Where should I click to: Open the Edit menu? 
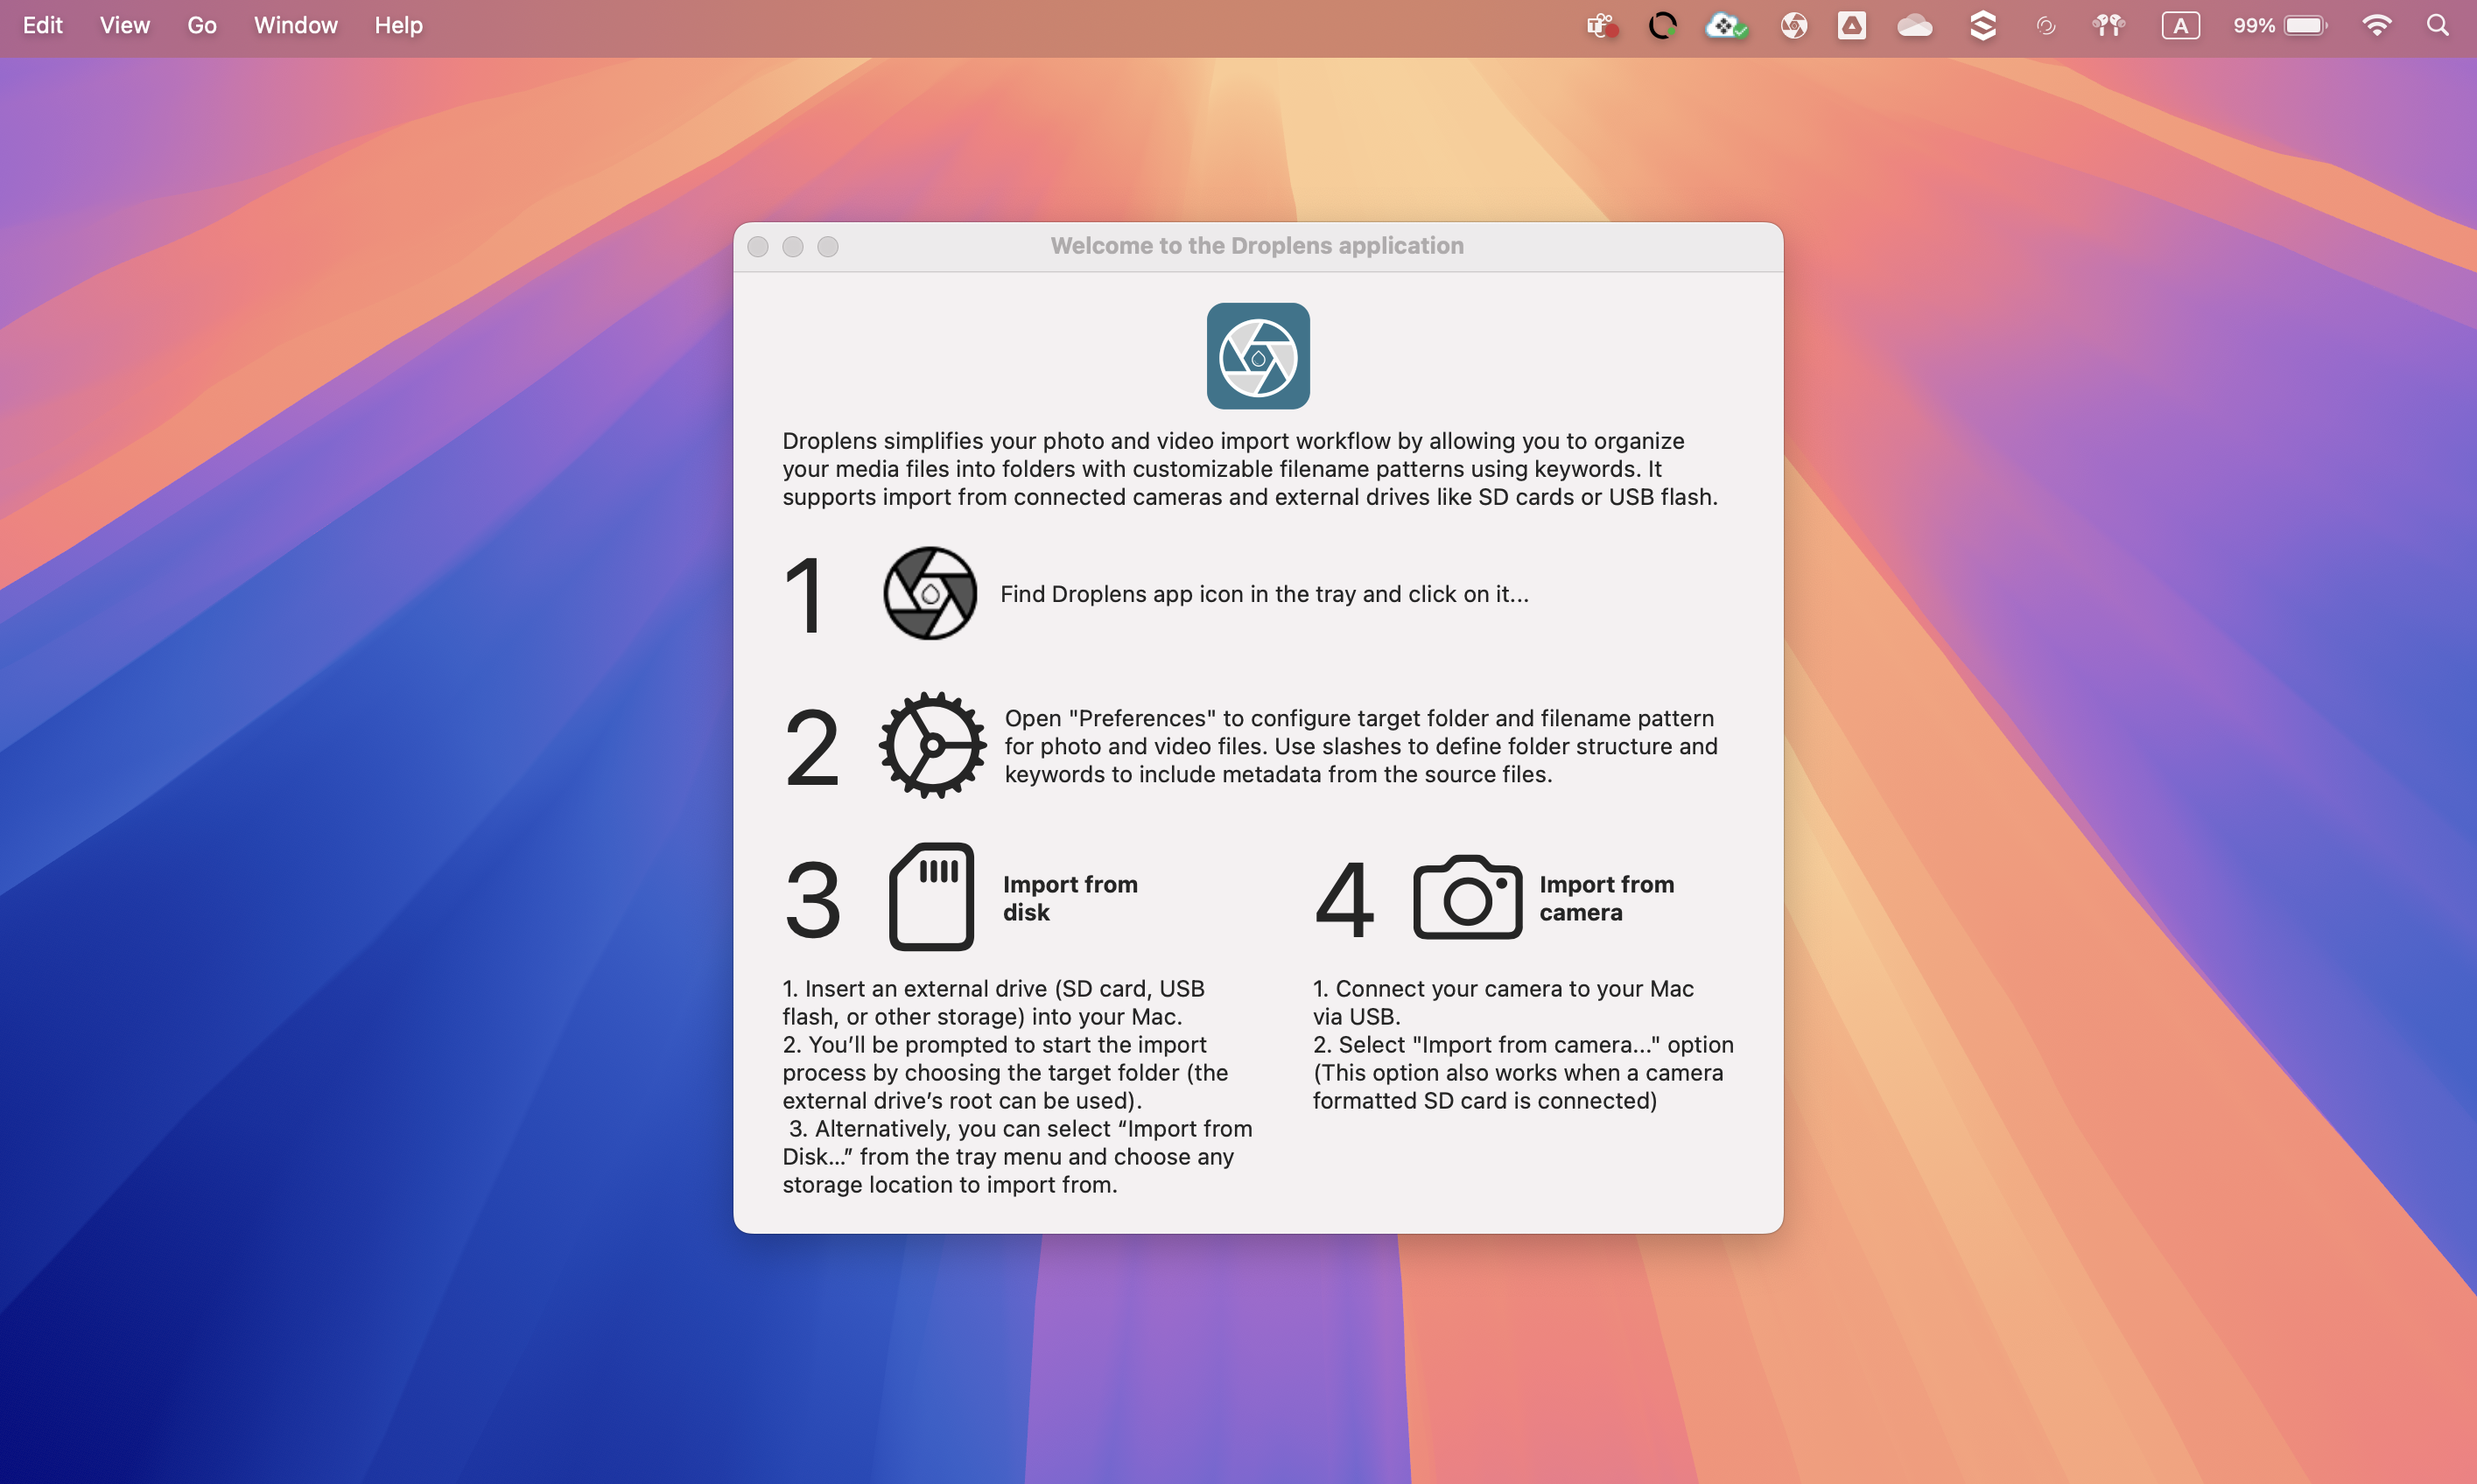point(42,26)
